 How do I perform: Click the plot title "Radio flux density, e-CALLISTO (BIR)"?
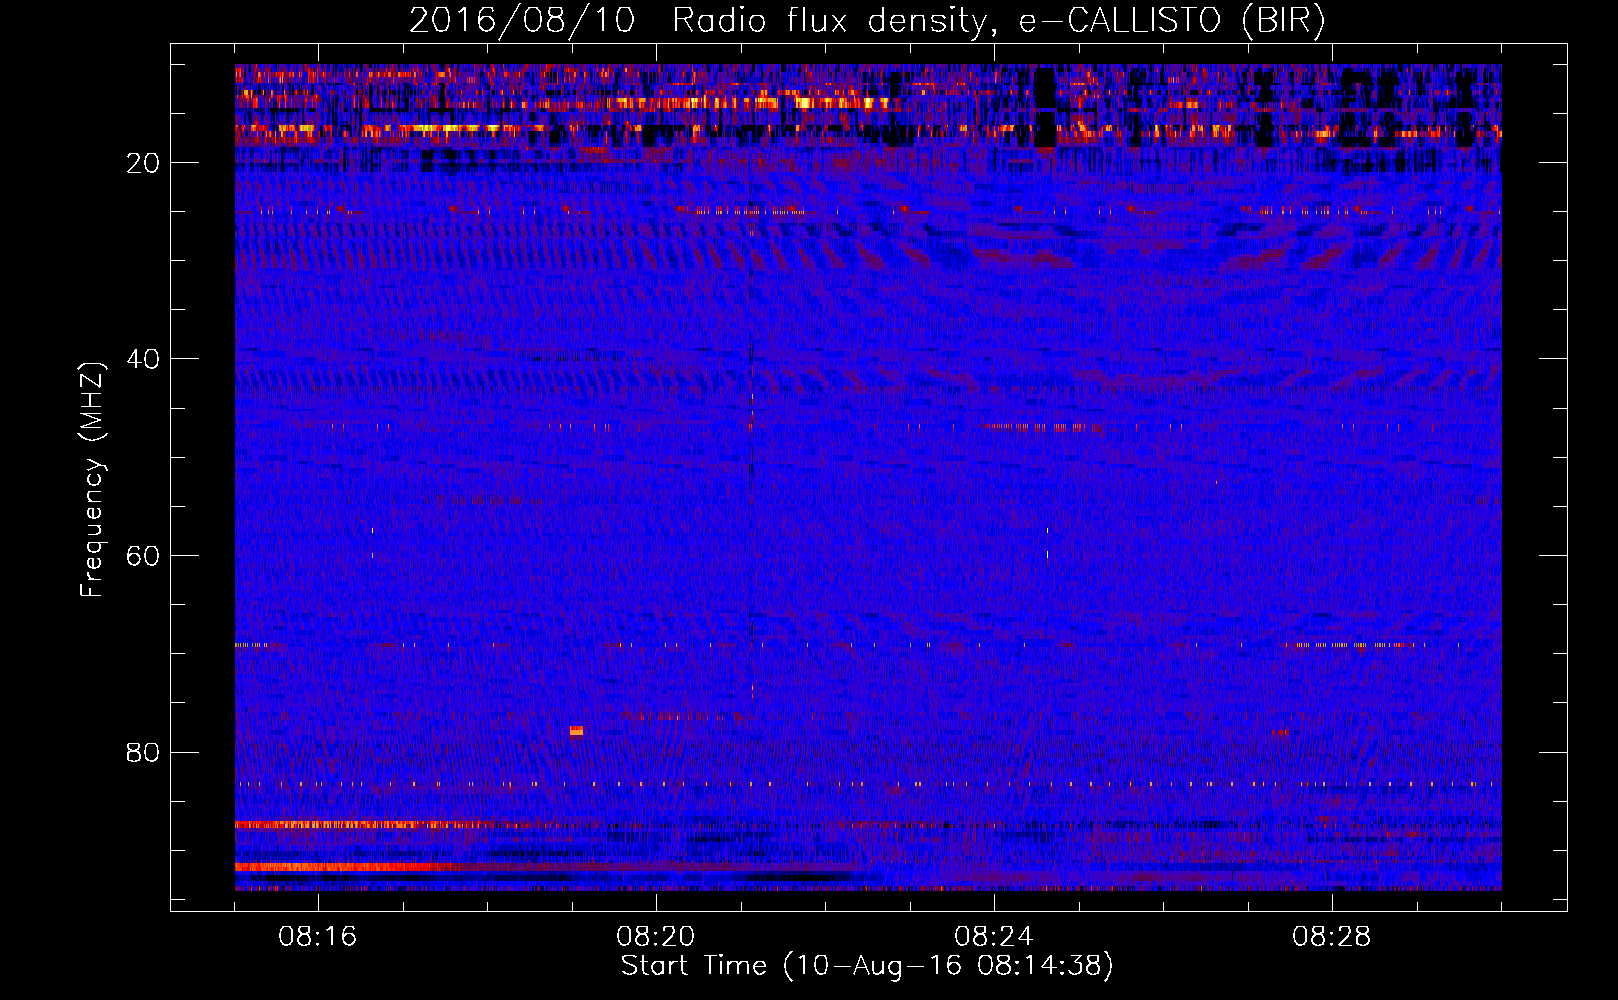coord(999,21)
